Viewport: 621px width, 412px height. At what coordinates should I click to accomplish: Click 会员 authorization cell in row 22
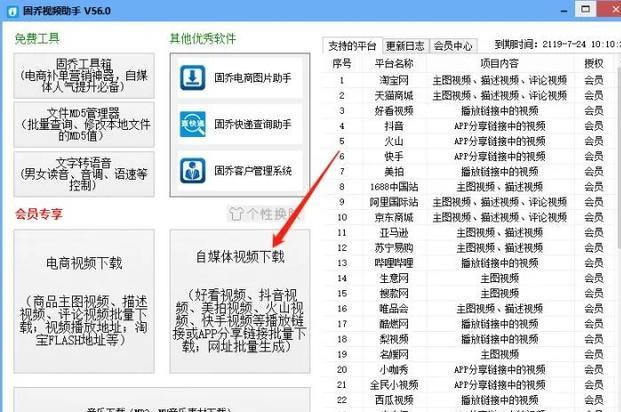594,400
